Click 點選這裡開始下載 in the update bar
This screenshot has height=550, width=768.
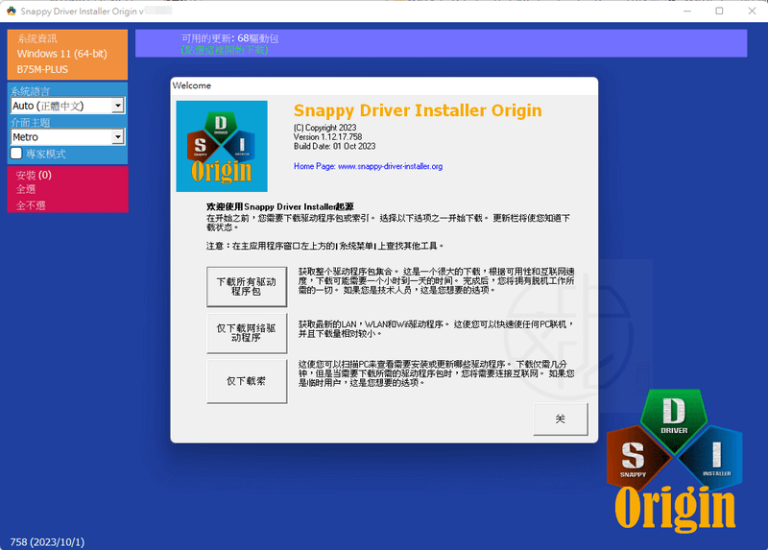click(224, 49)
